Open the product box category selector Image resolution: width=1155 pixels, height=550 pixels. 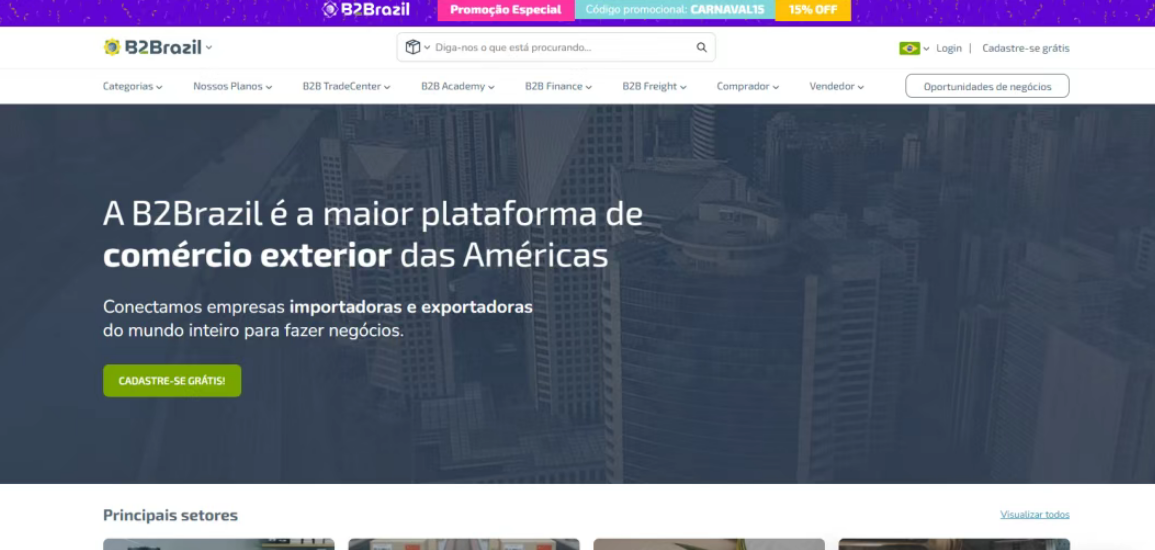click(416, 47)
